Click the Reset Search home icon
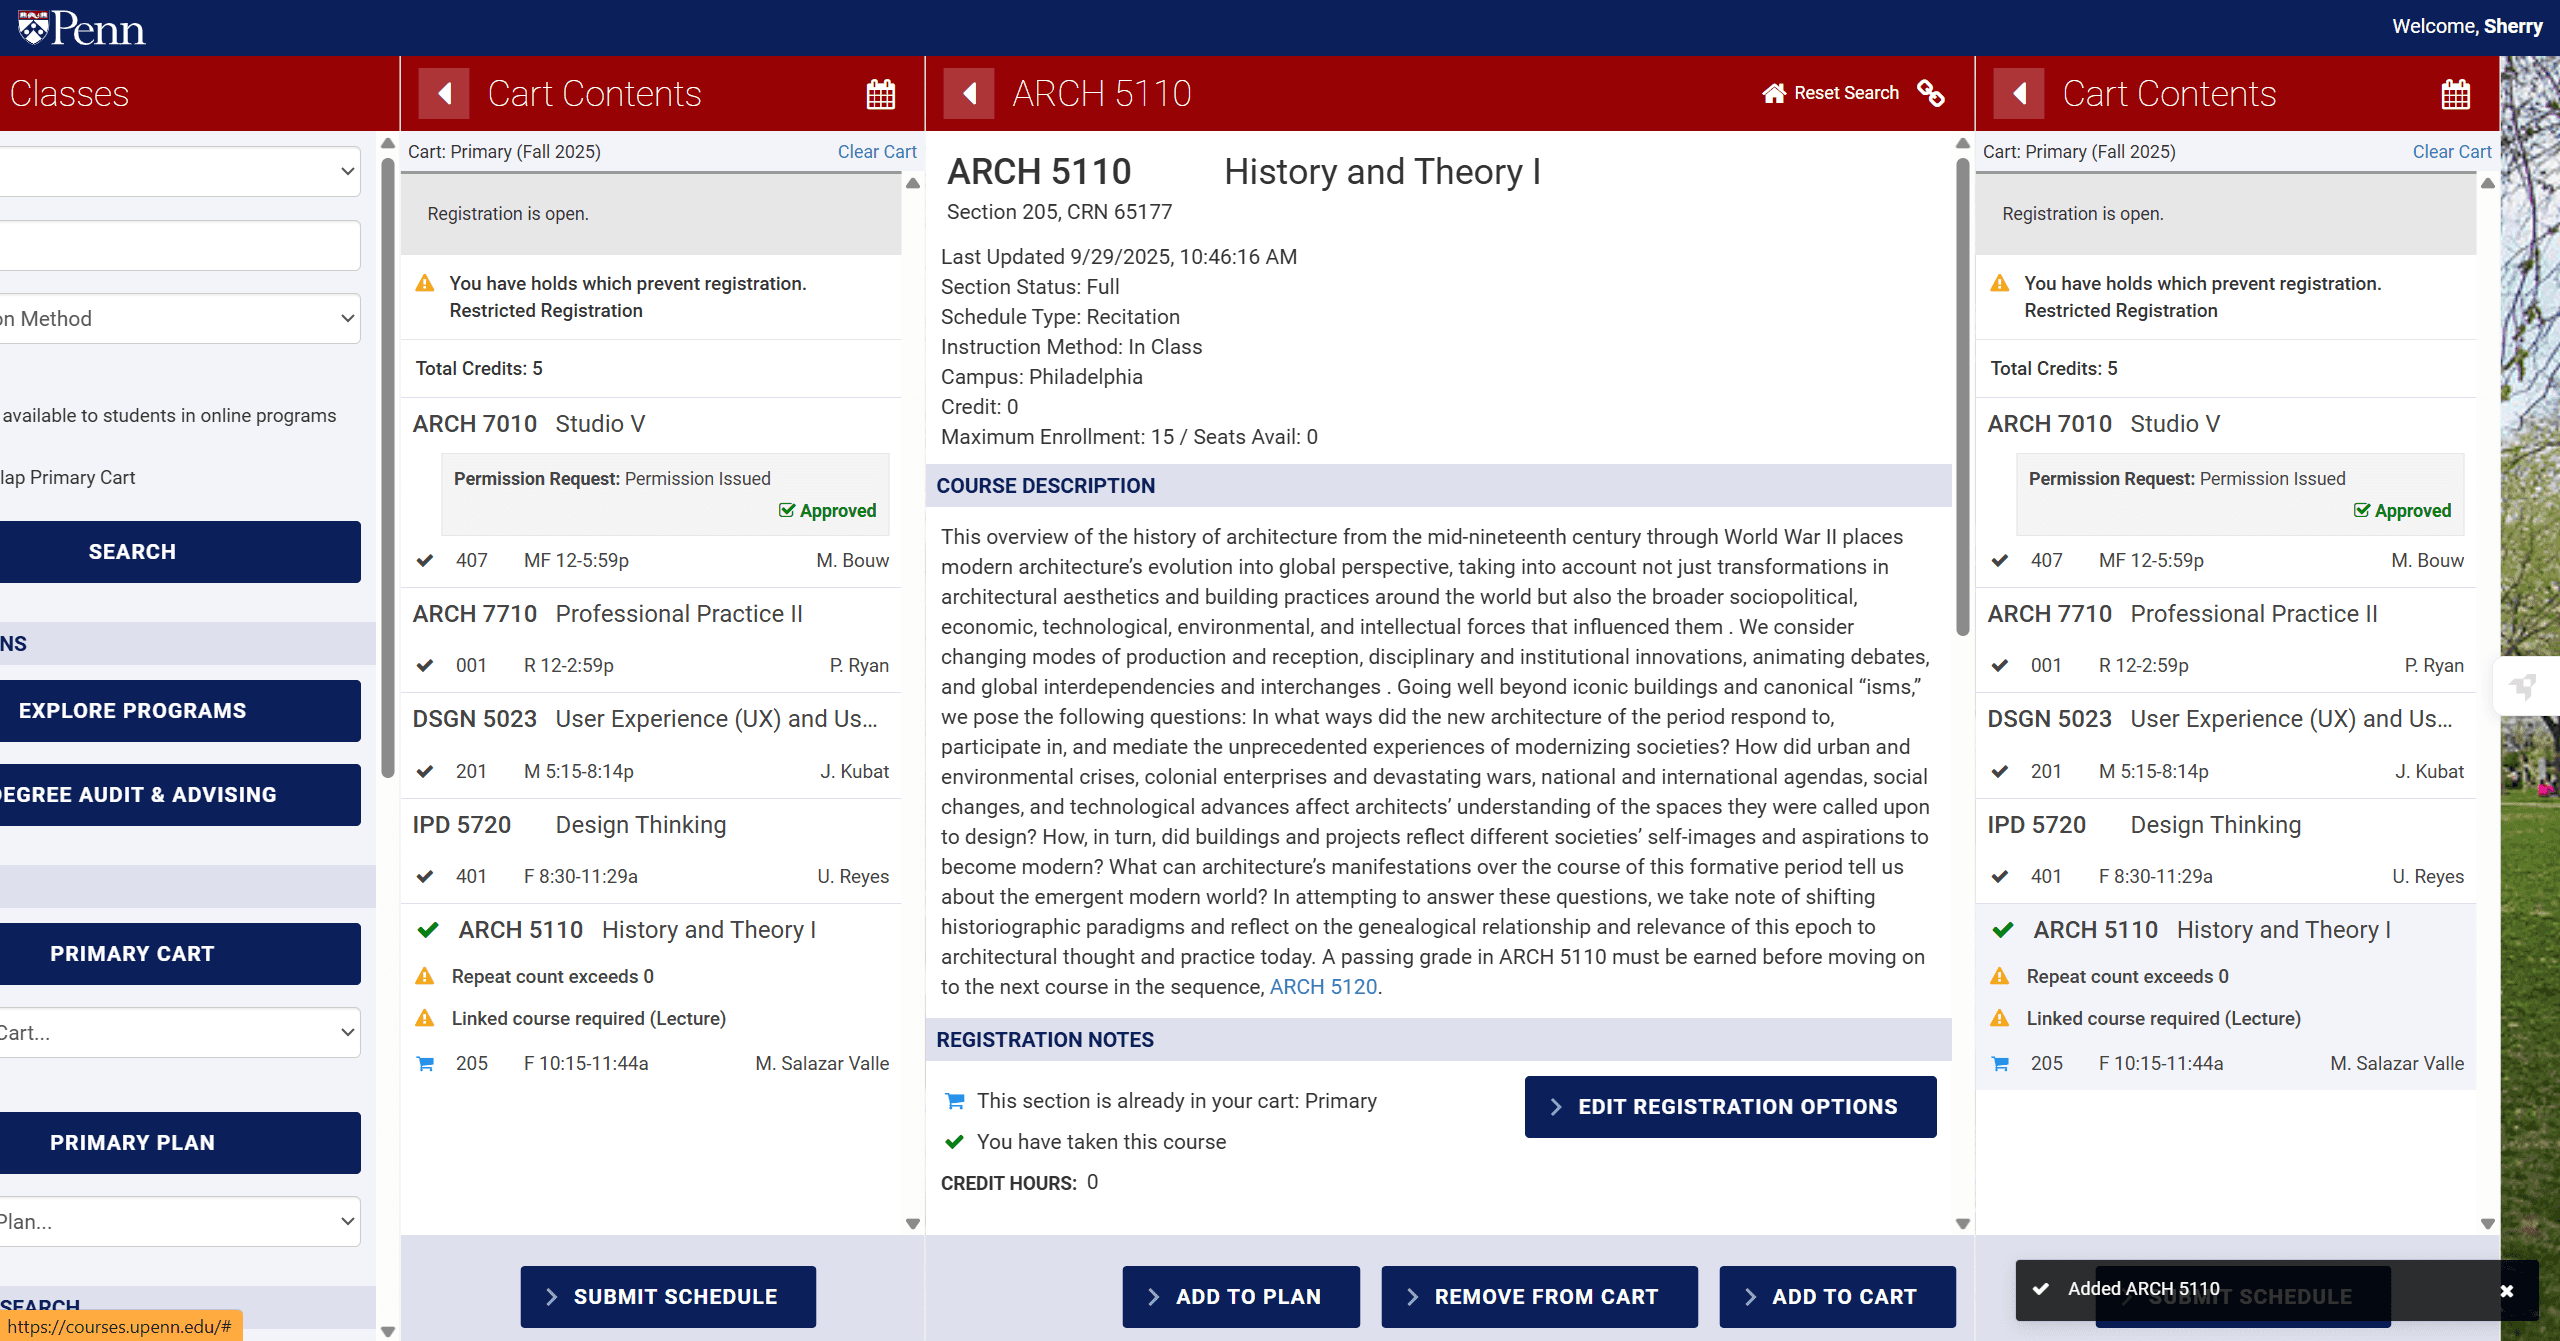 pos(1774,93)
